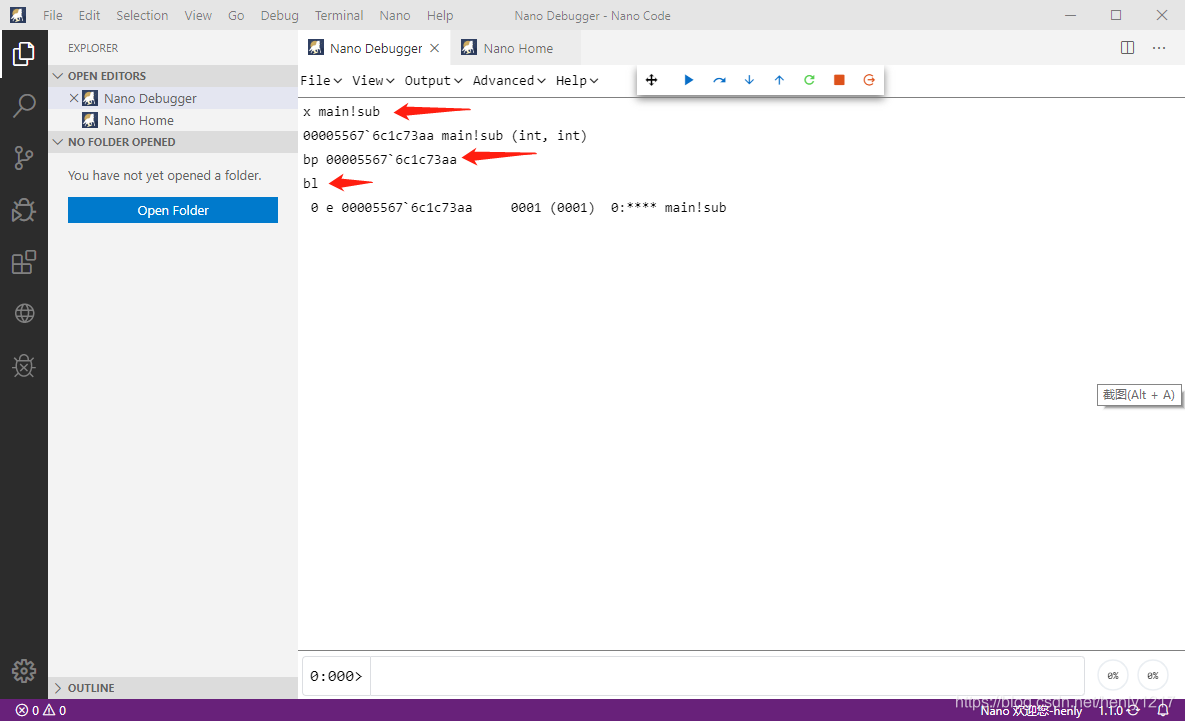Click the 'bl' command line
Viewport: 1185px width, 721px height.
311,183
